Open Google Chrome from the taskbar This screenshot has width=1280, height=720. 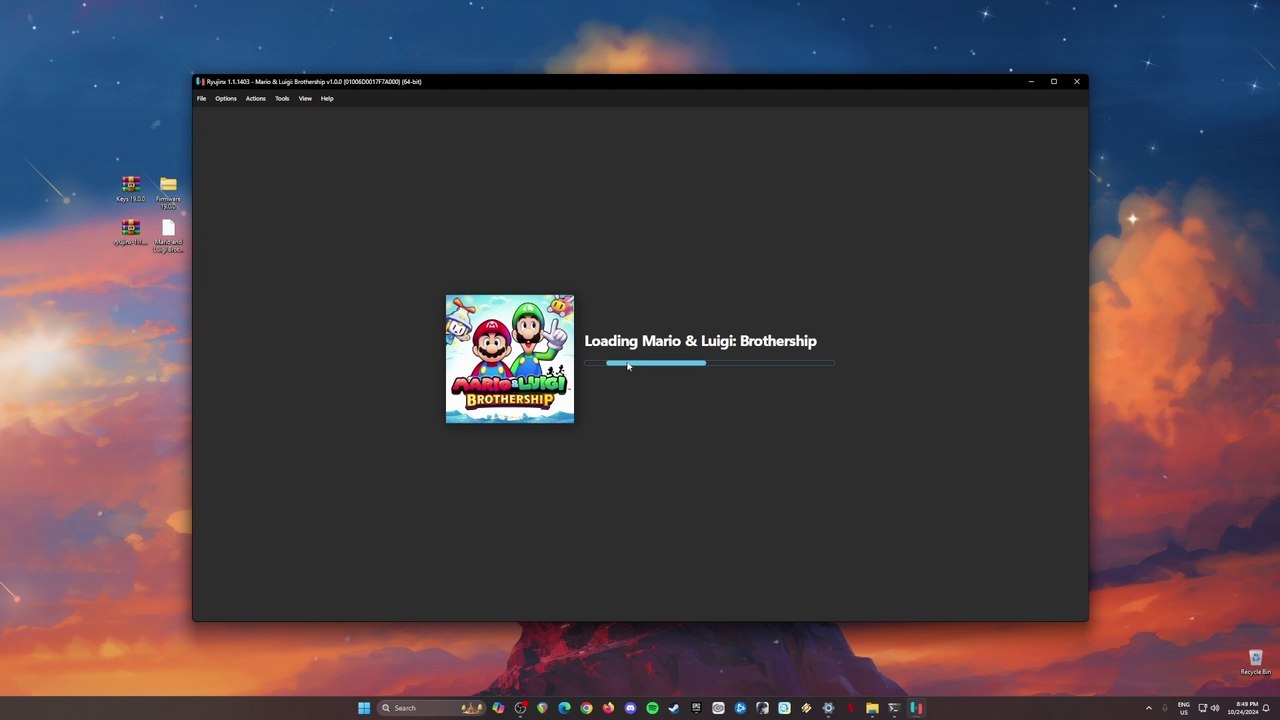pos(586,708)
